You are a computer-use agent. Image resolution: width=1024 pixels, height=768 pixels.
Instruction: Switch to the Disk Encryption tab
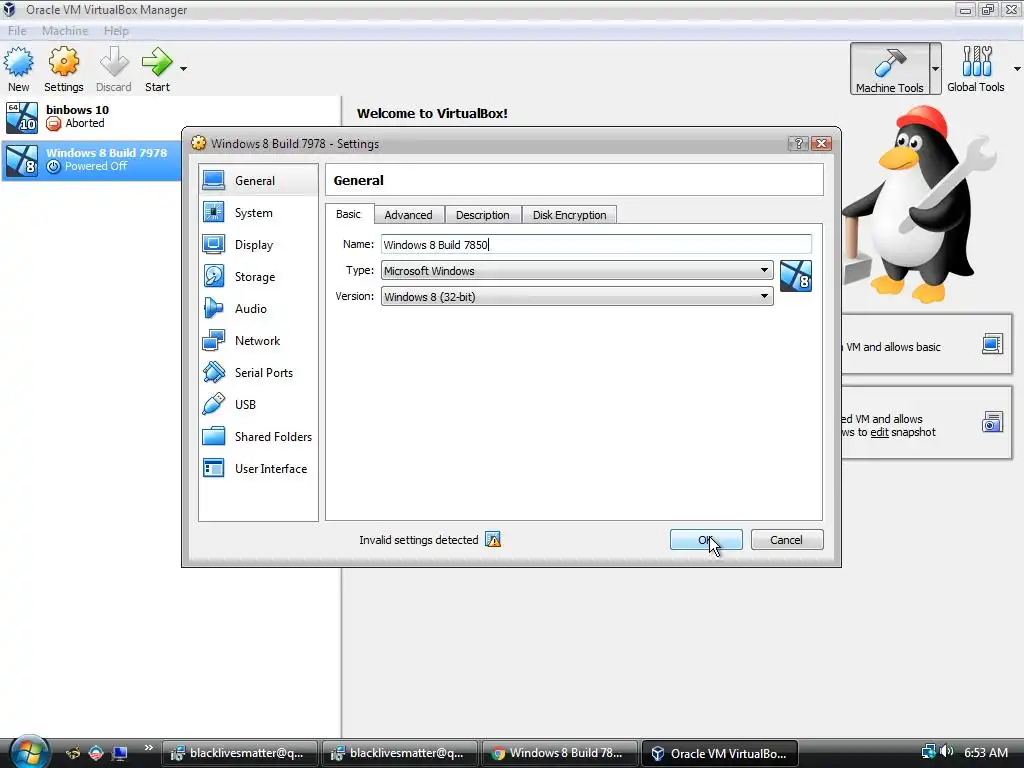click(569, 215)
